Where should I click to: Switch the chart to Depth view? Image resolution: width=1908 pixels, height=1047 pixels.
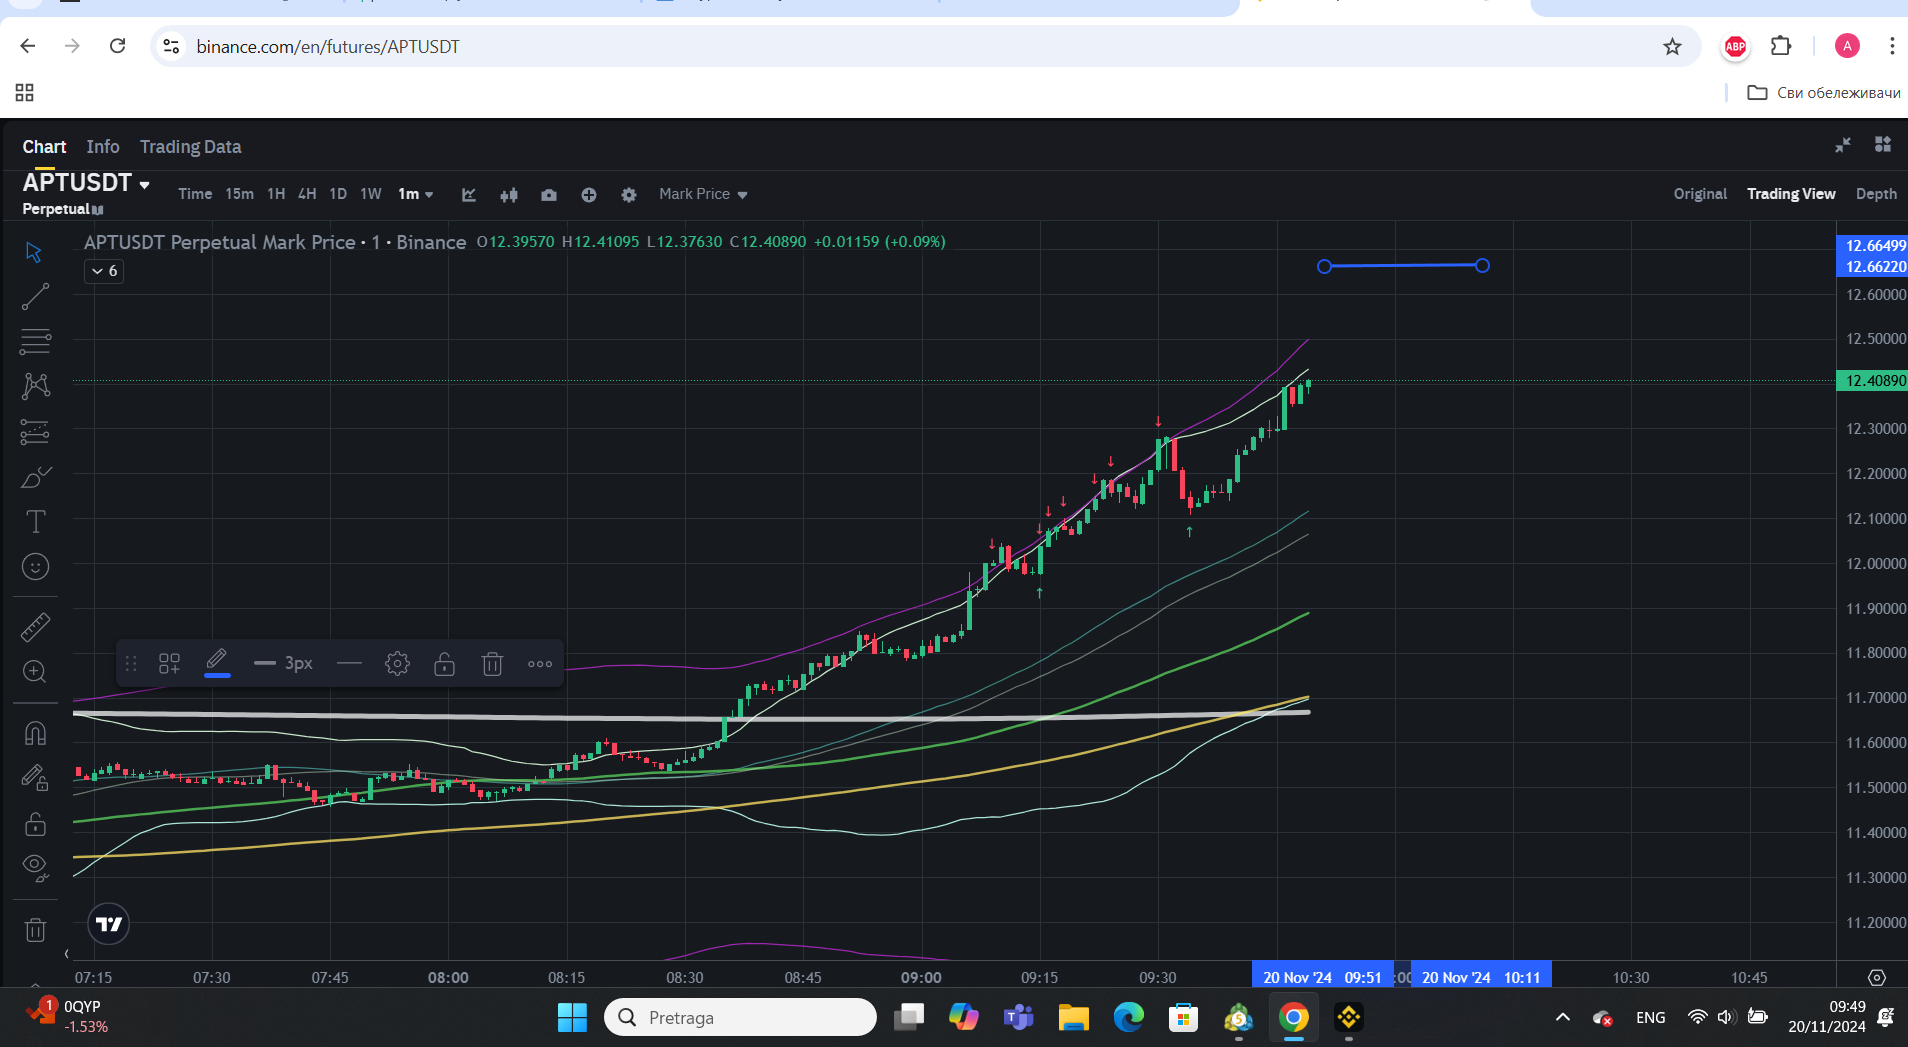point(1876,194)
